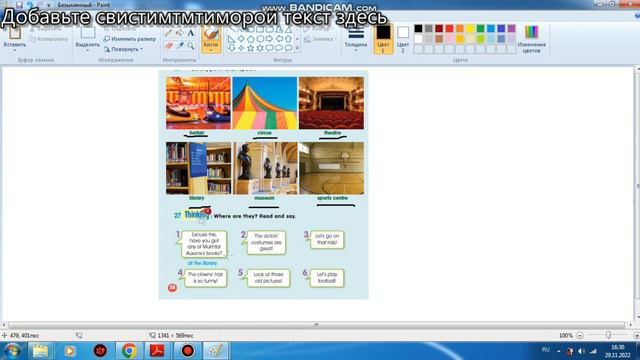Activate Color 2 (Цвет 2) button
640x360 pixels.
tap(403, 39)
